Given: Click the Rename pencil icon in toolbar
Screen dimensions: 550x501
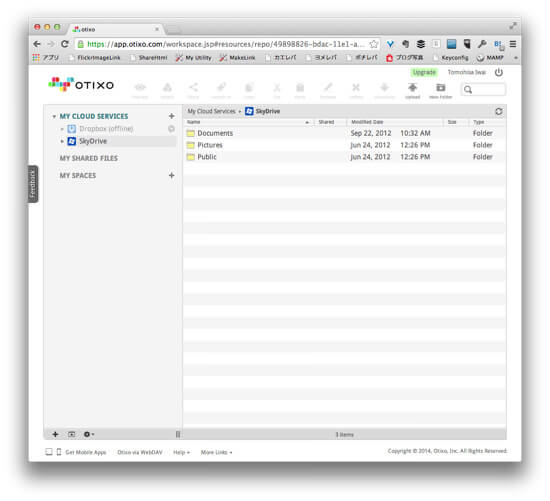Looking at the screenshot, I should 328,87.
